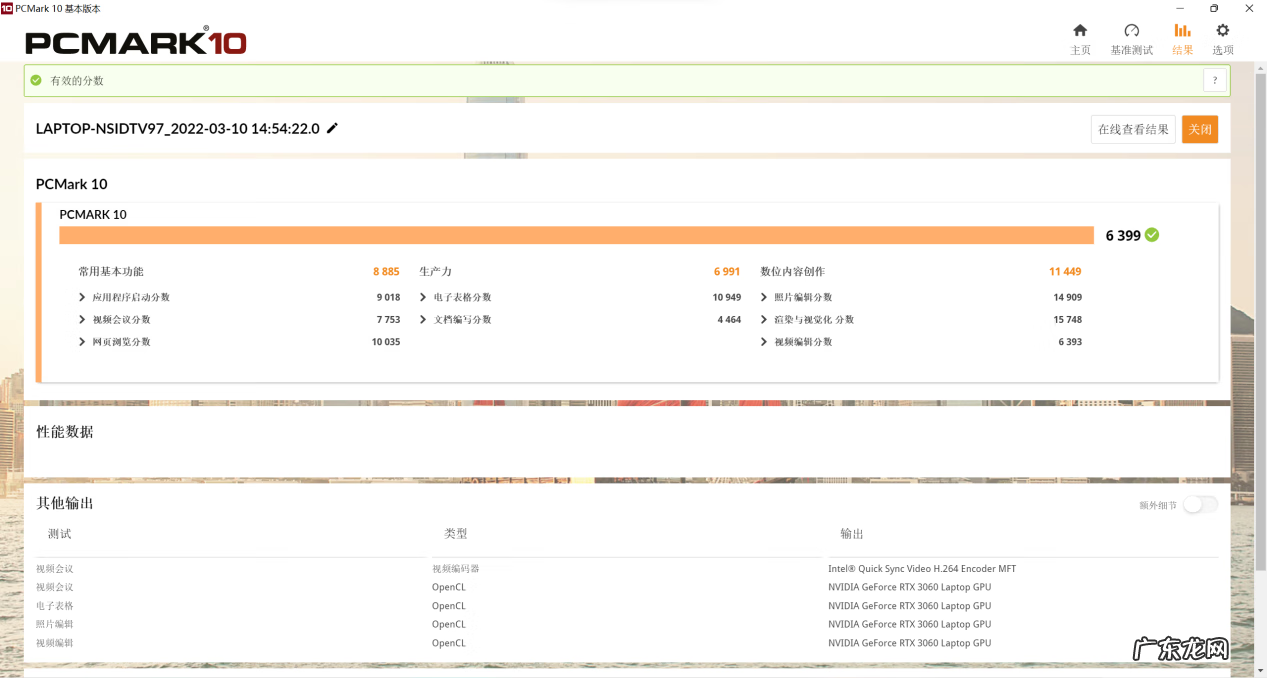Click the green checkmark beside score 6 399
Viewport: 1267px width, 678px height.
[x=1152, y=235]
